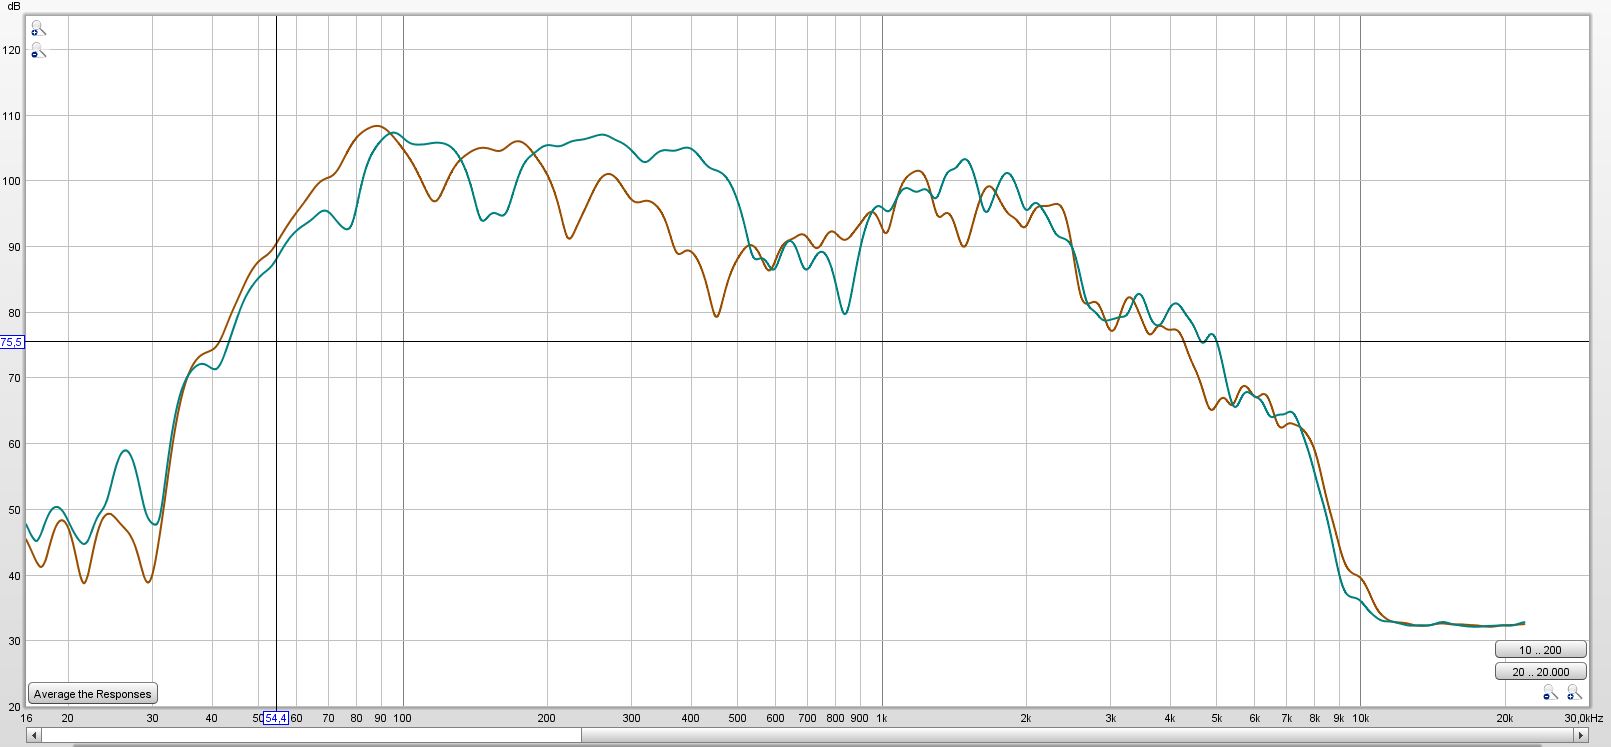Set frequency range to 10 .. 200
This screenshot has height=747, width=1611.
[1540, 650]
